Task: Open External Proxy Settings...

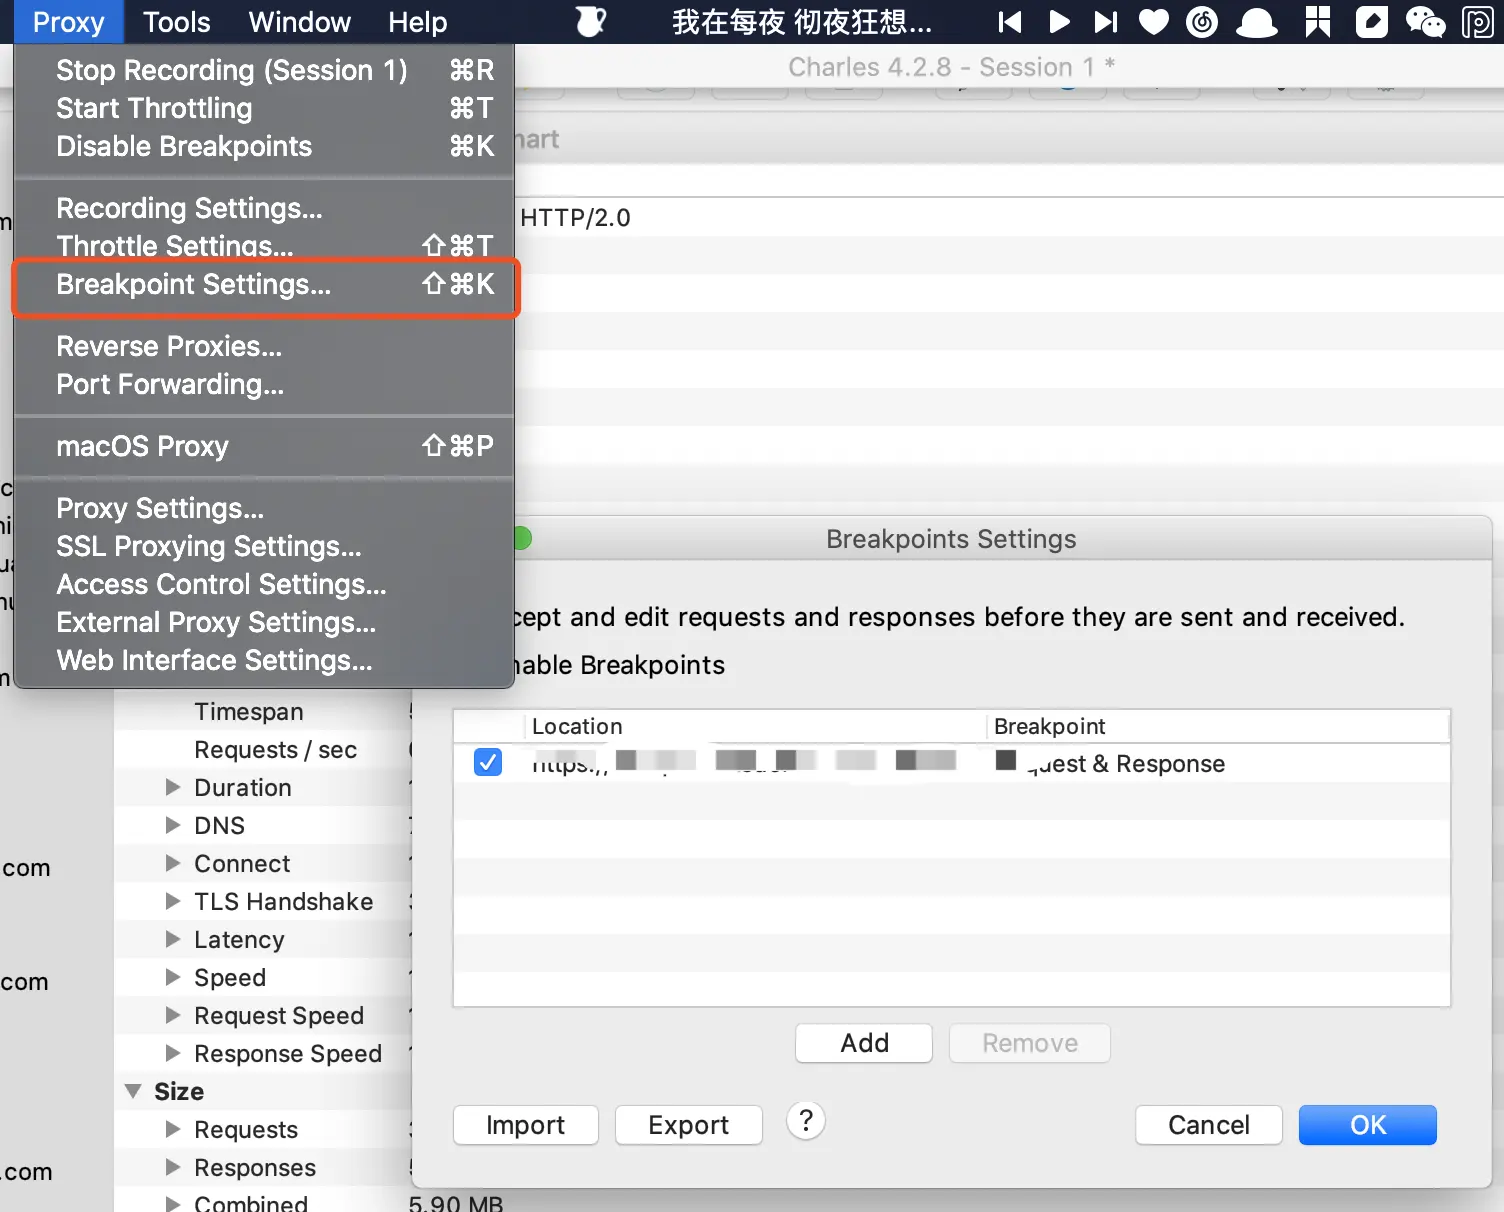Action: point(264,622)
